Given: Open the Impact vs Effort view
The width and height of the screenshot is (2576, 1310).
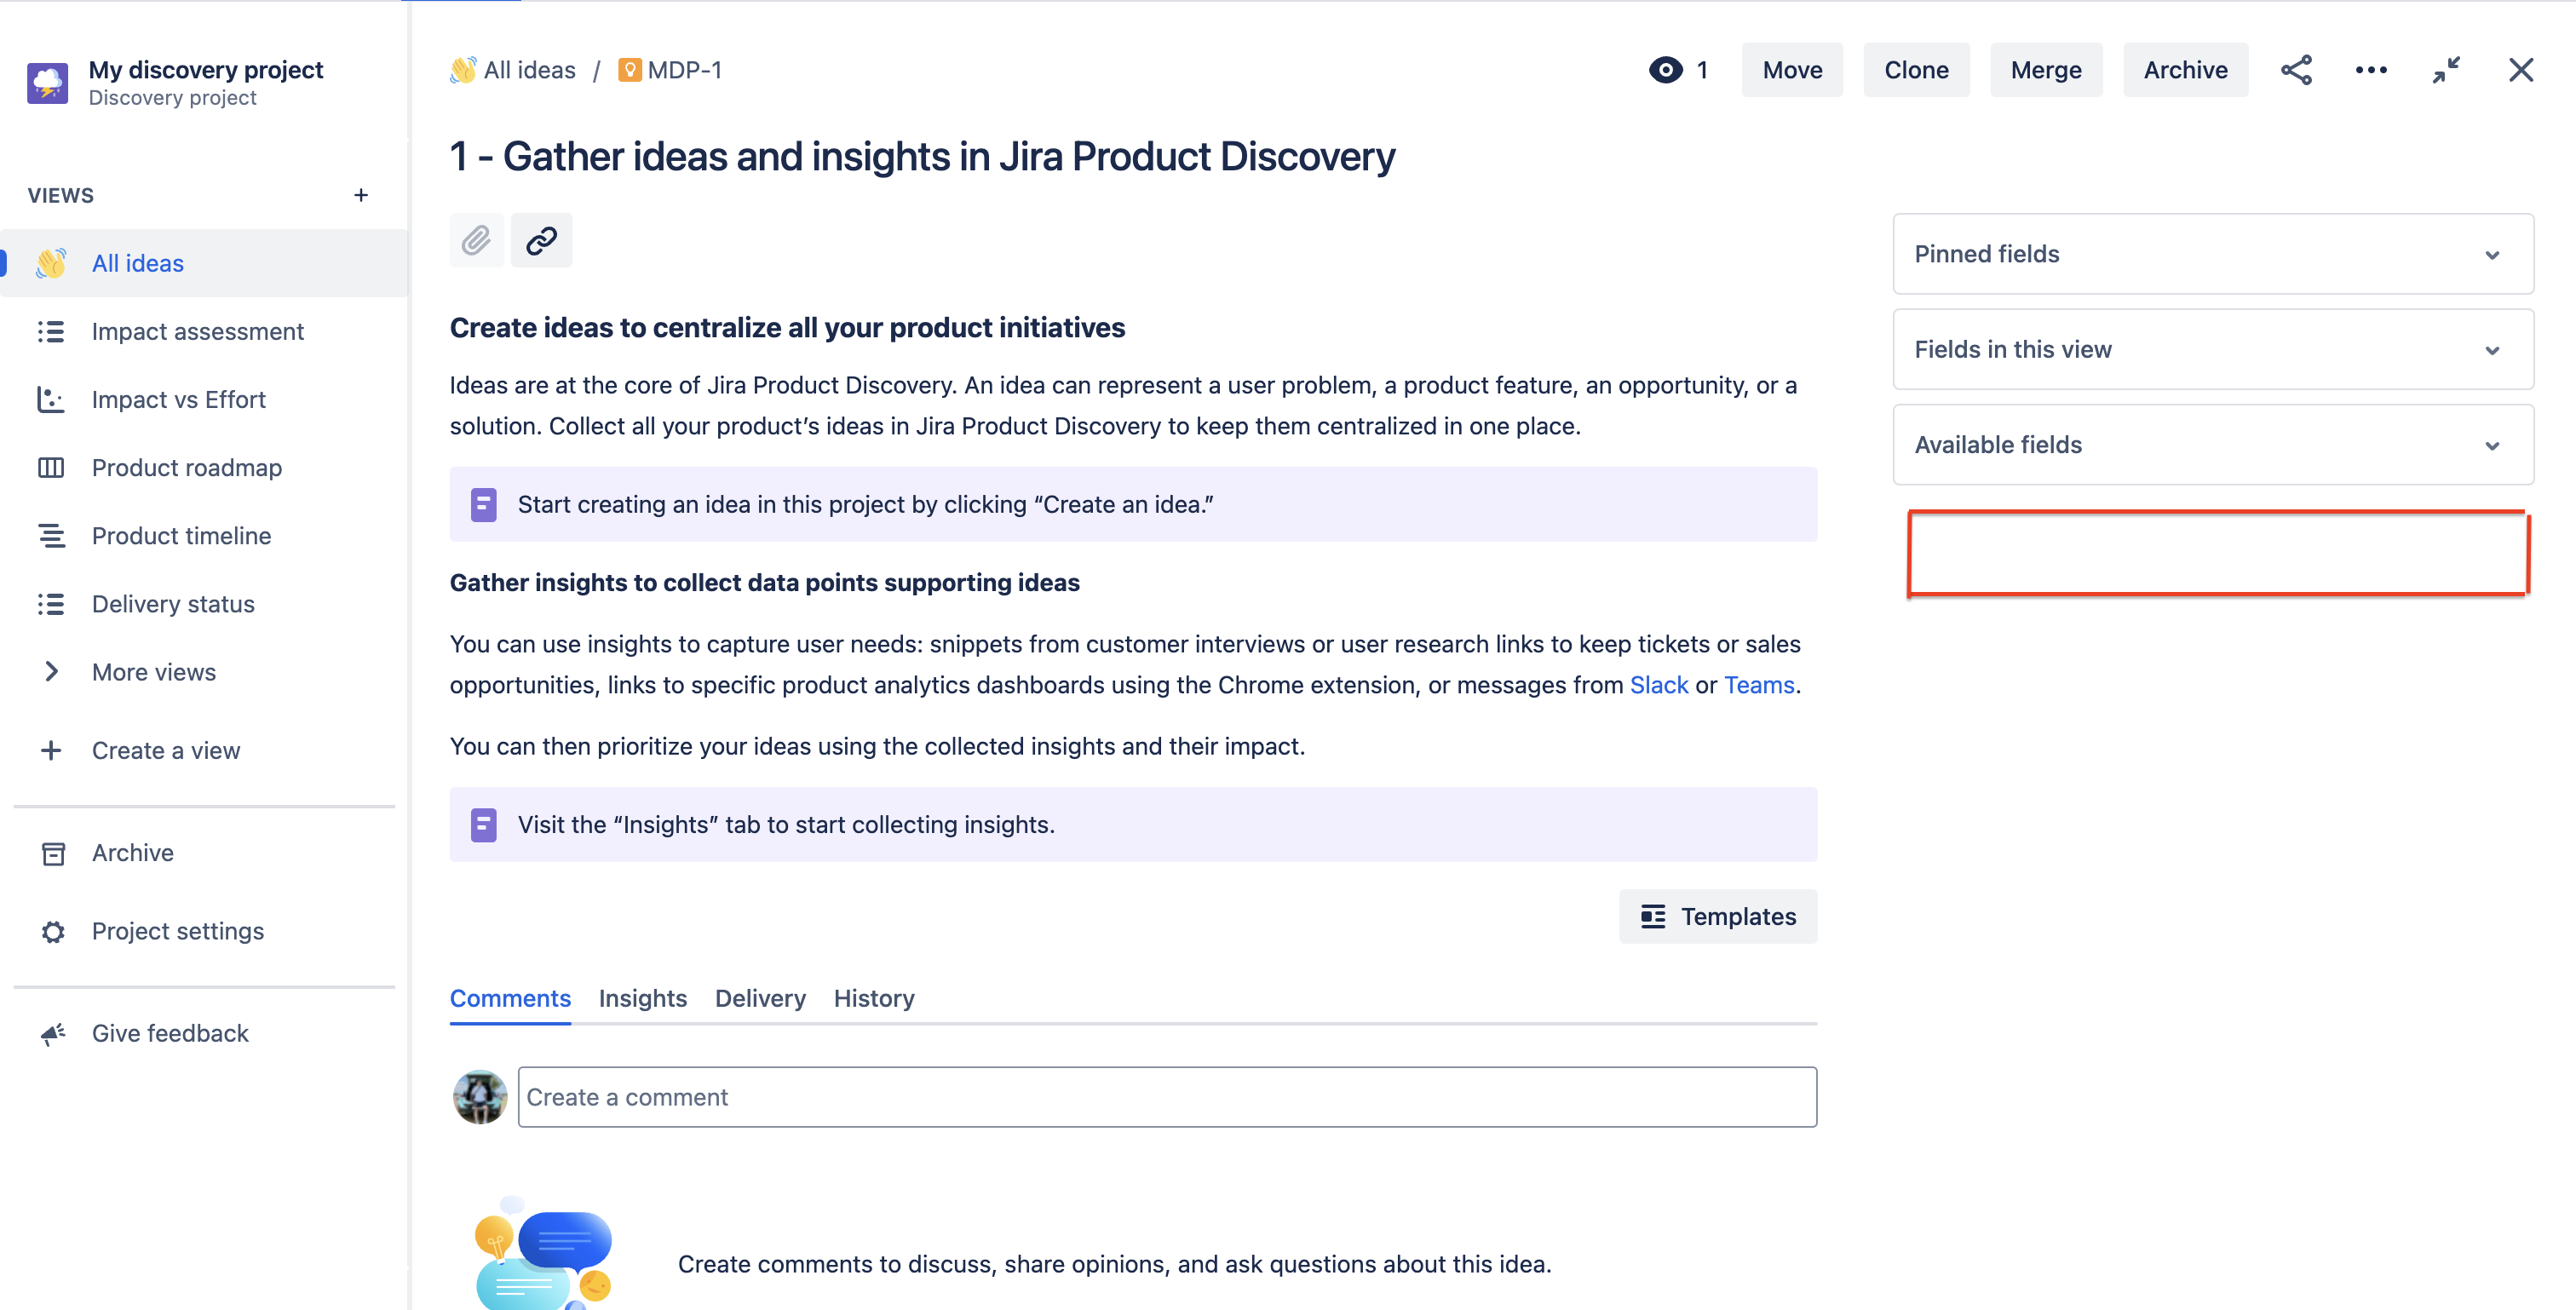Looking at the screenshot, I should tap(178, 399).
